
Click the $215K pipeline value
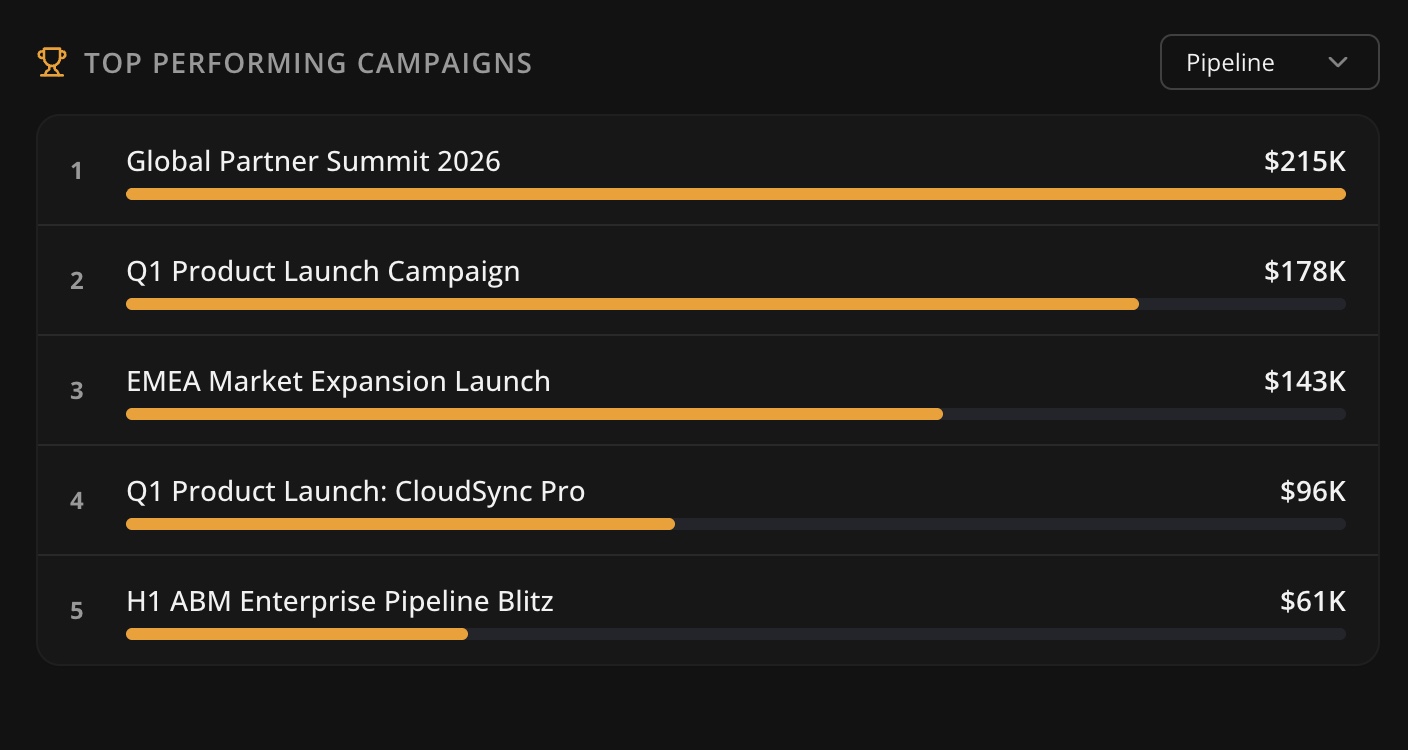click(1304, 161)
